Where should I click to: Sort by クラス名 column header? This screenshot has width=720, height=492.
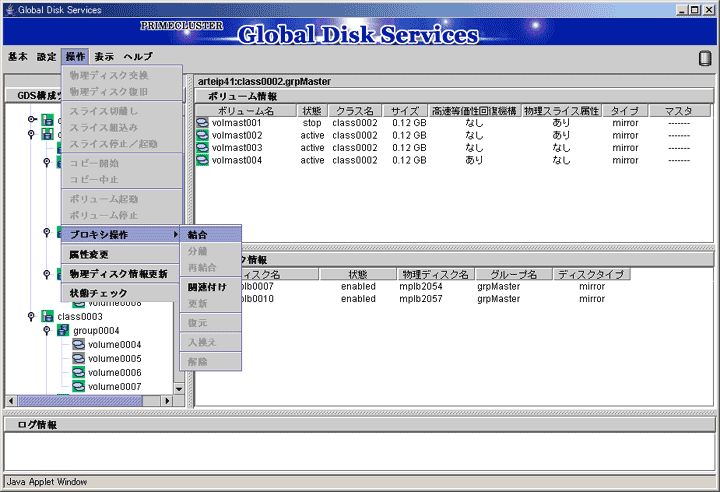(355, 111)
